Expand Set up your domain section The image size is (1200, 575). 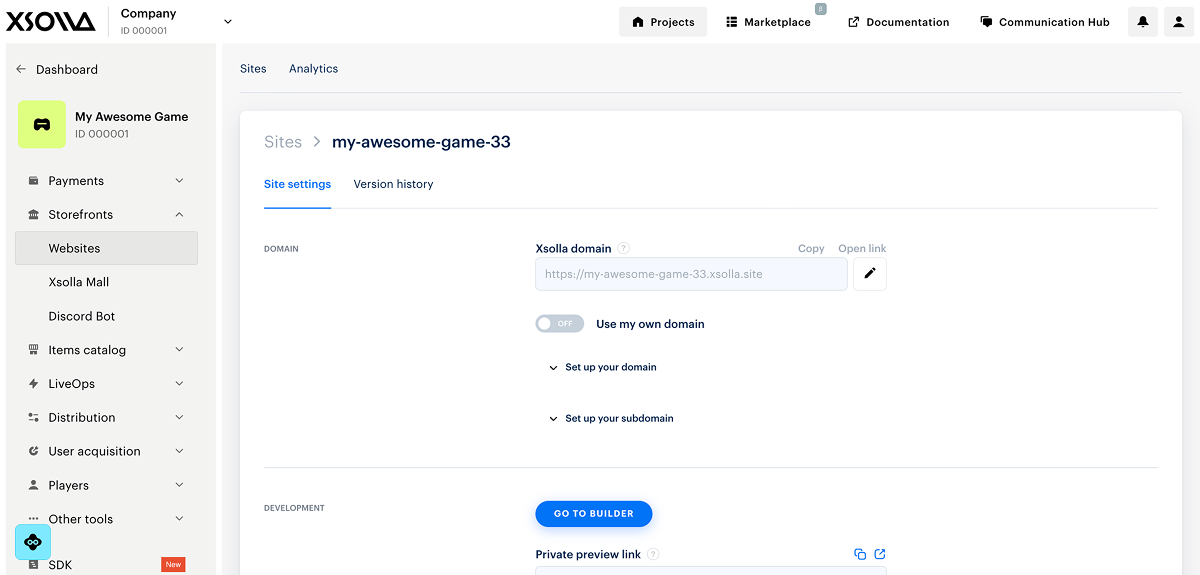[x=603, y=367]
